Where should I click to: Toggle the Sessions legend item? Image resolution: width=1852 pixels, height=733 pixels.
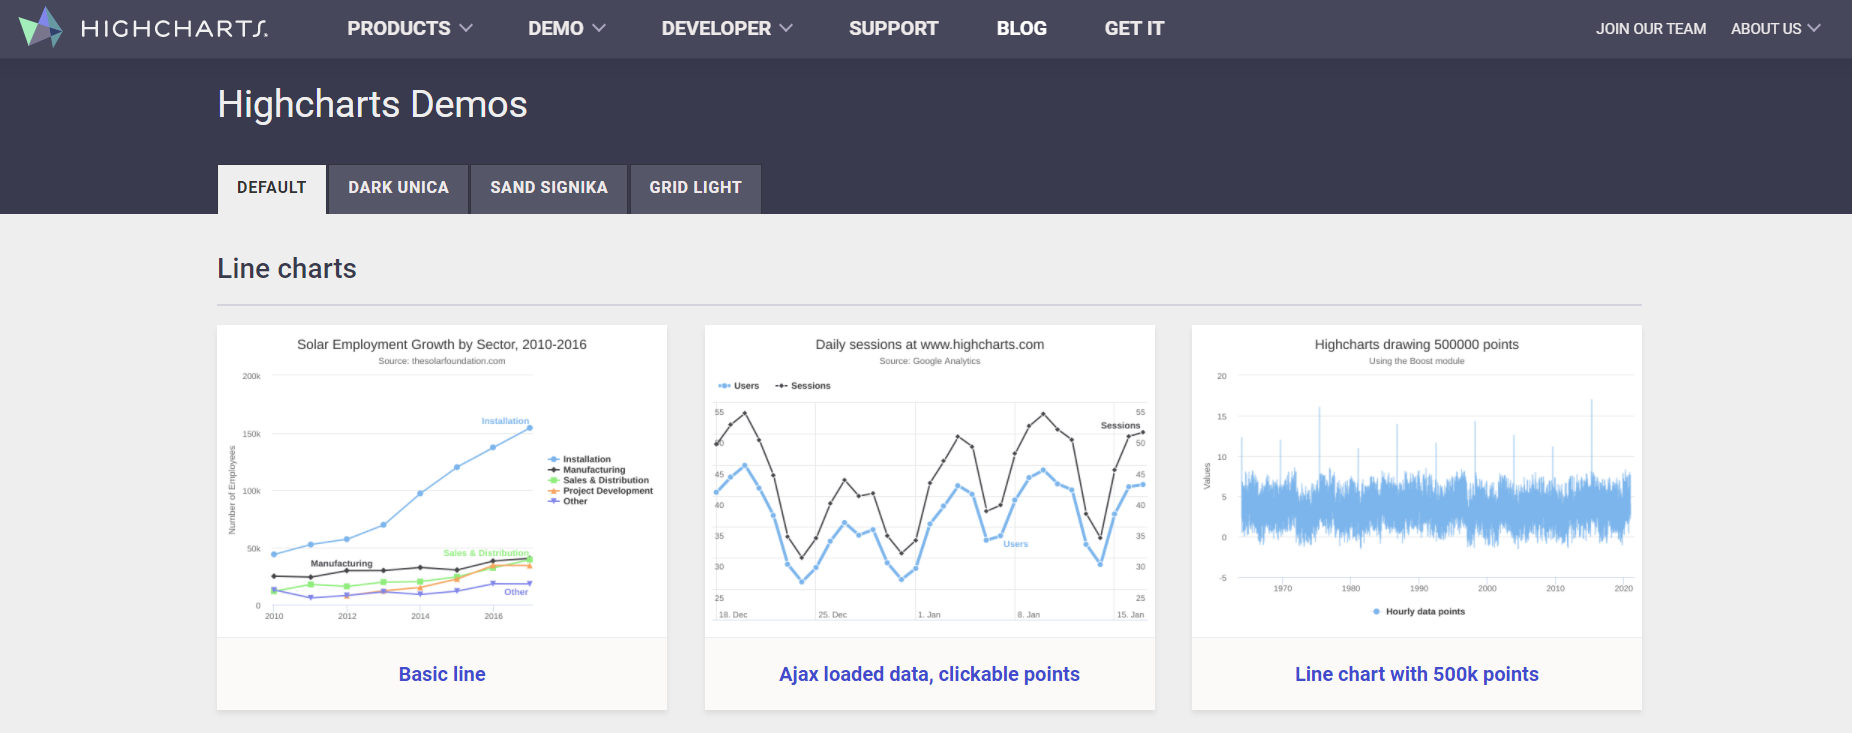803,386
